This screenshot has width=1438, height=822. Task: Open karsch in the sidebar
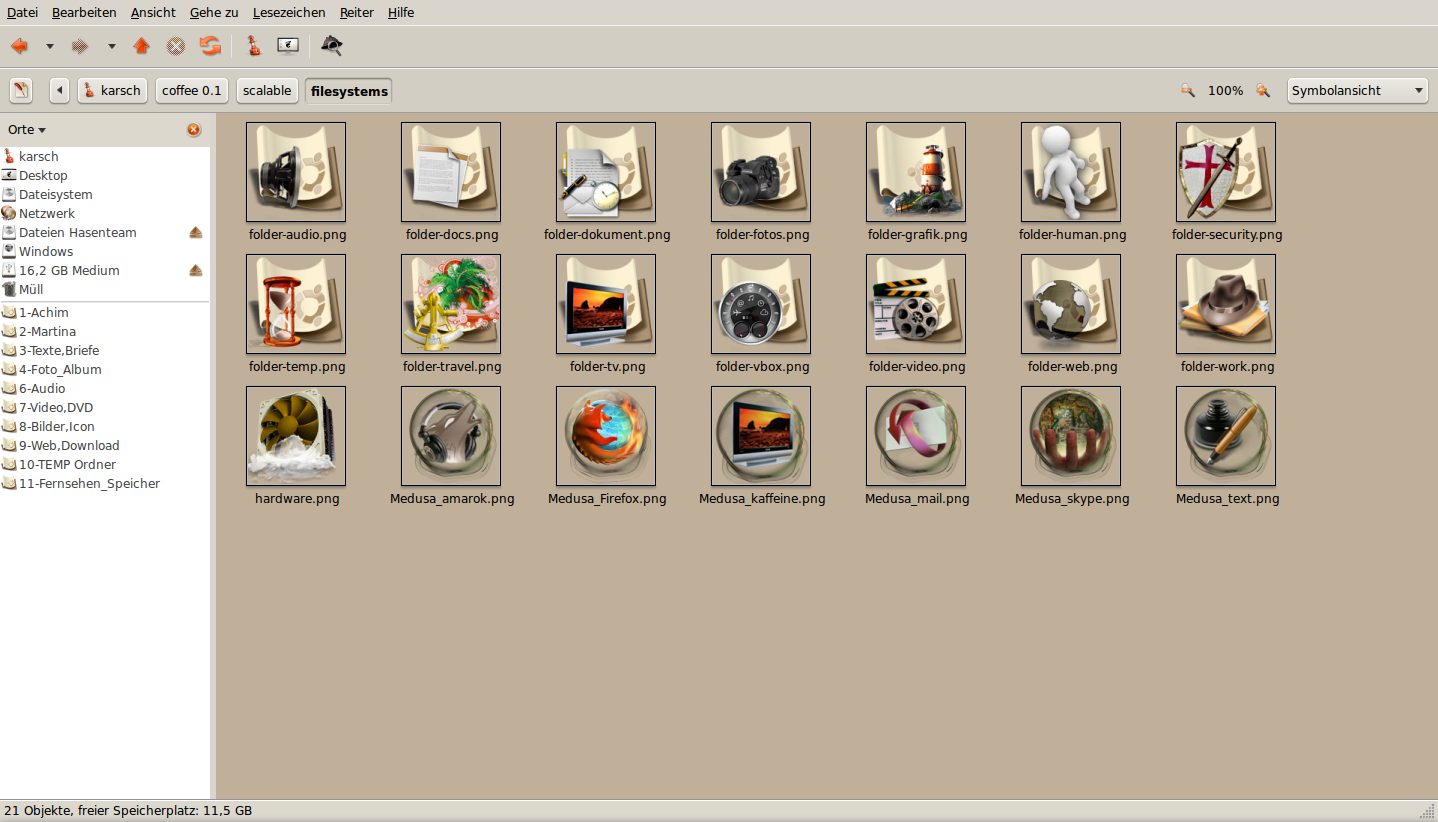[x=105, y=156]
